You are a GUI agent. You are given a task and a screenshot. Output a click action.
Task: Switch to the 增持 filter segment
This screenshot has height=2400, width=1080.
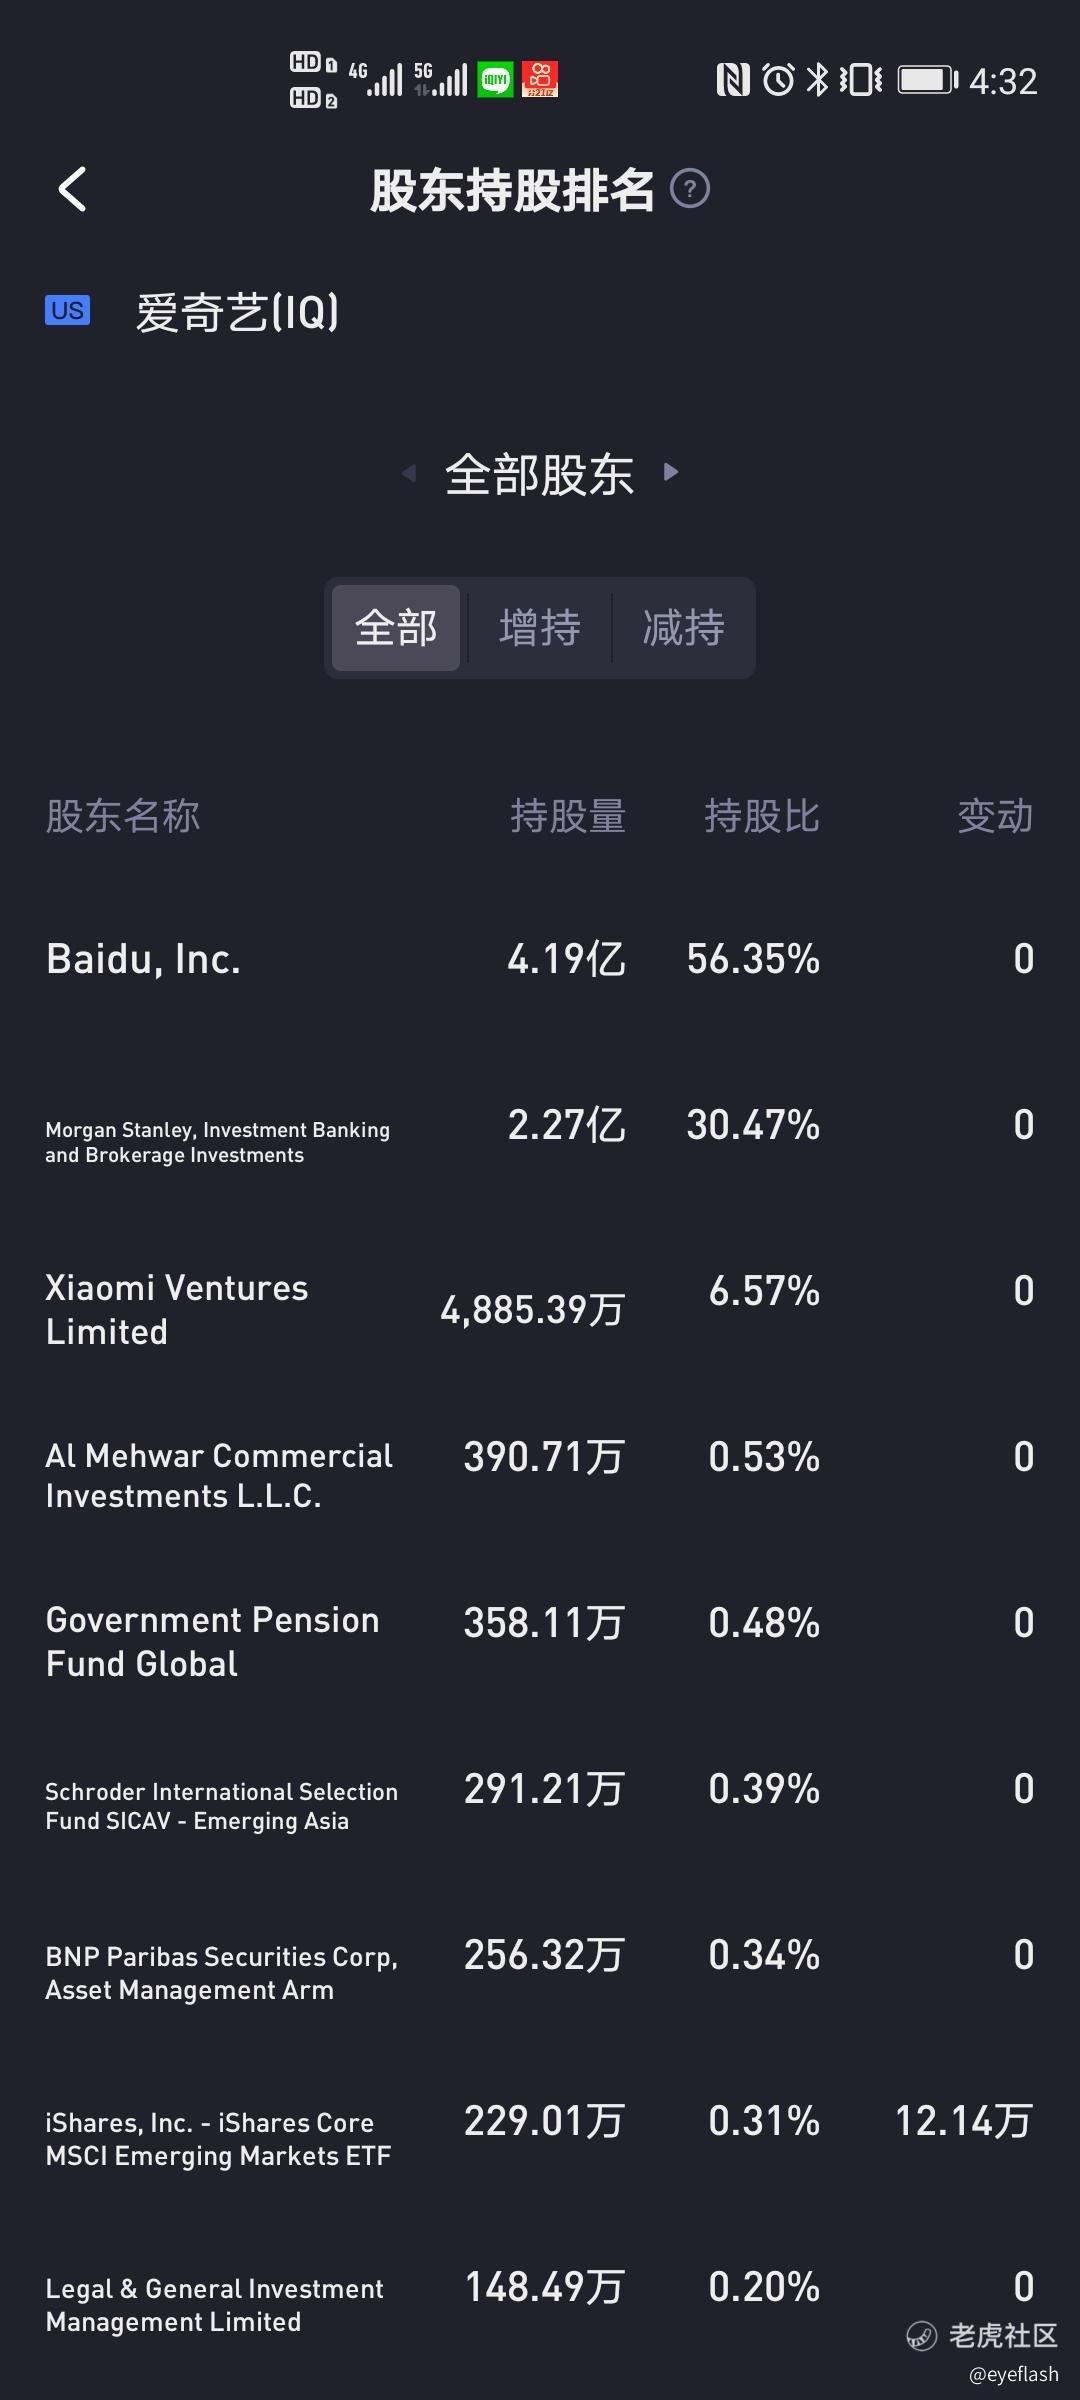click(540, 628)
